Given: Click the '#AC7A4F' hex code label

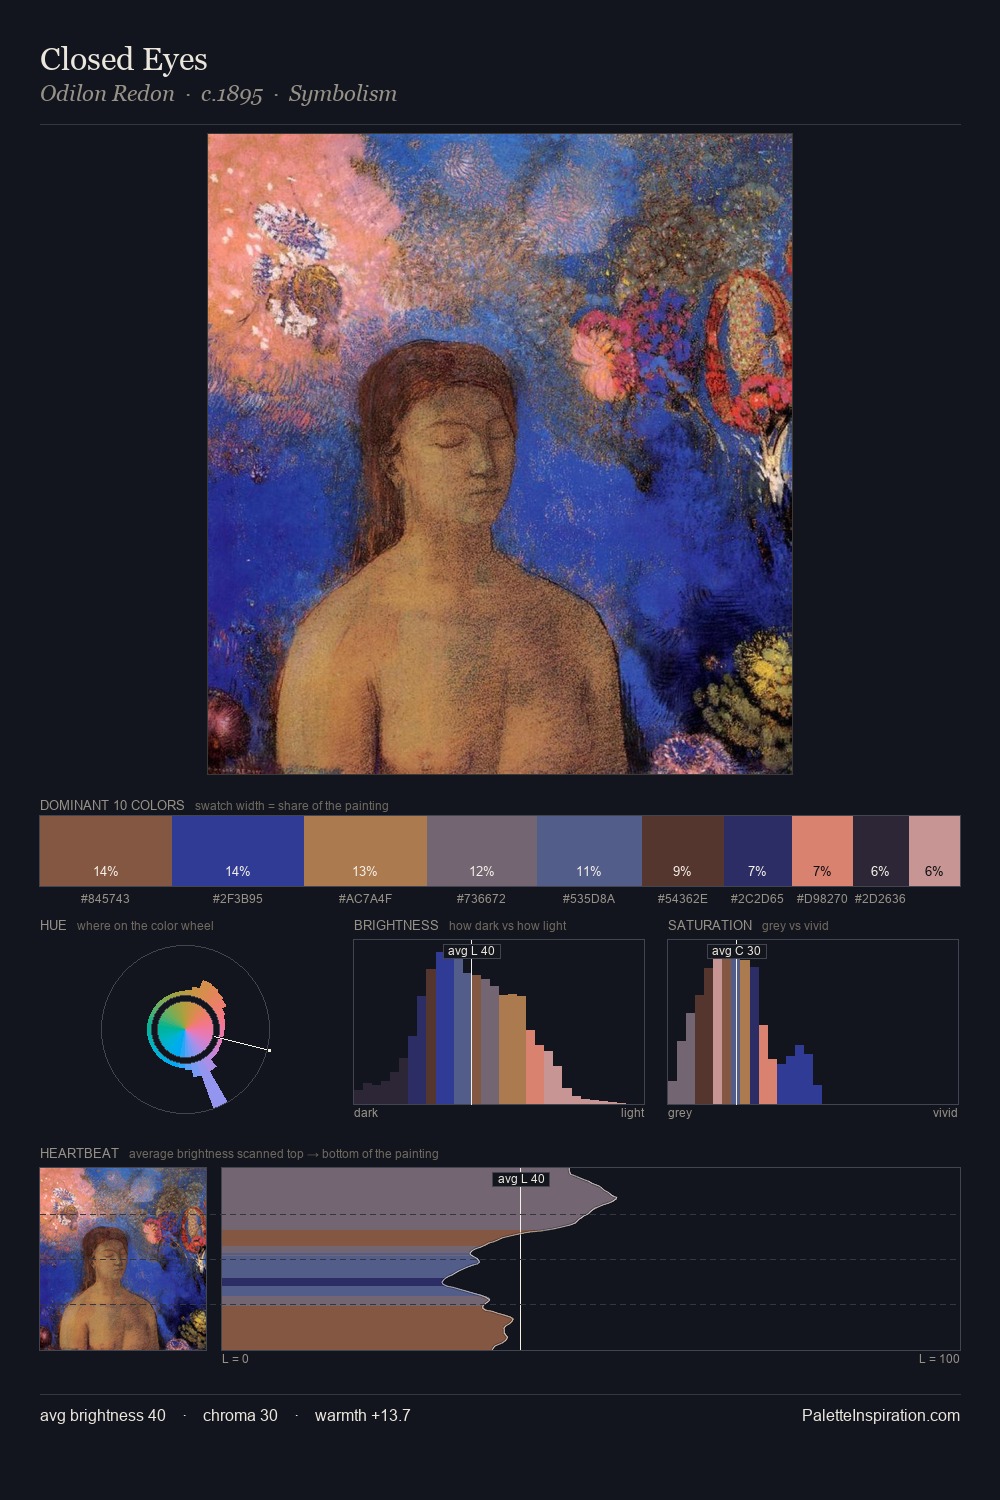Looking at the screenshot, I should (x=365, y=898).
